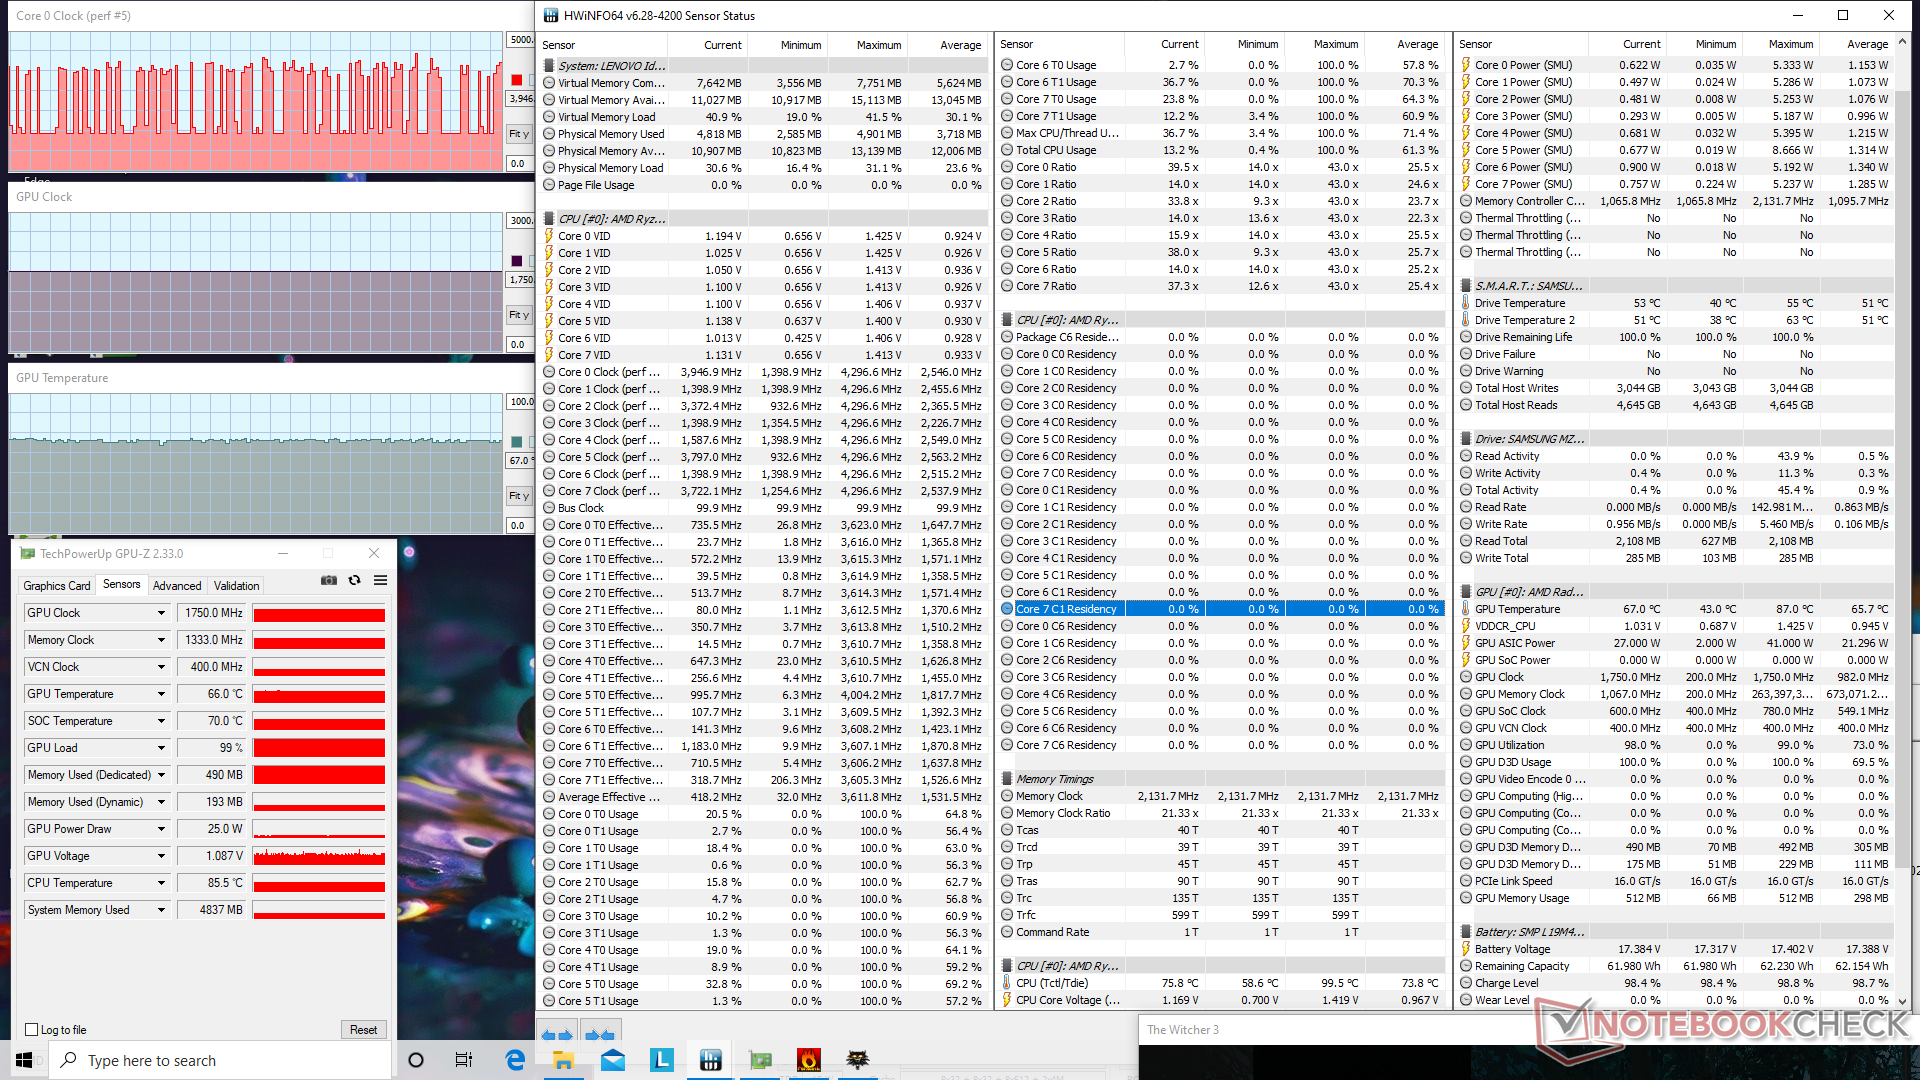The image size is (1920, 1080).
Task: Click HWiNFO expand columns arrows icon
Action: 558,1035
